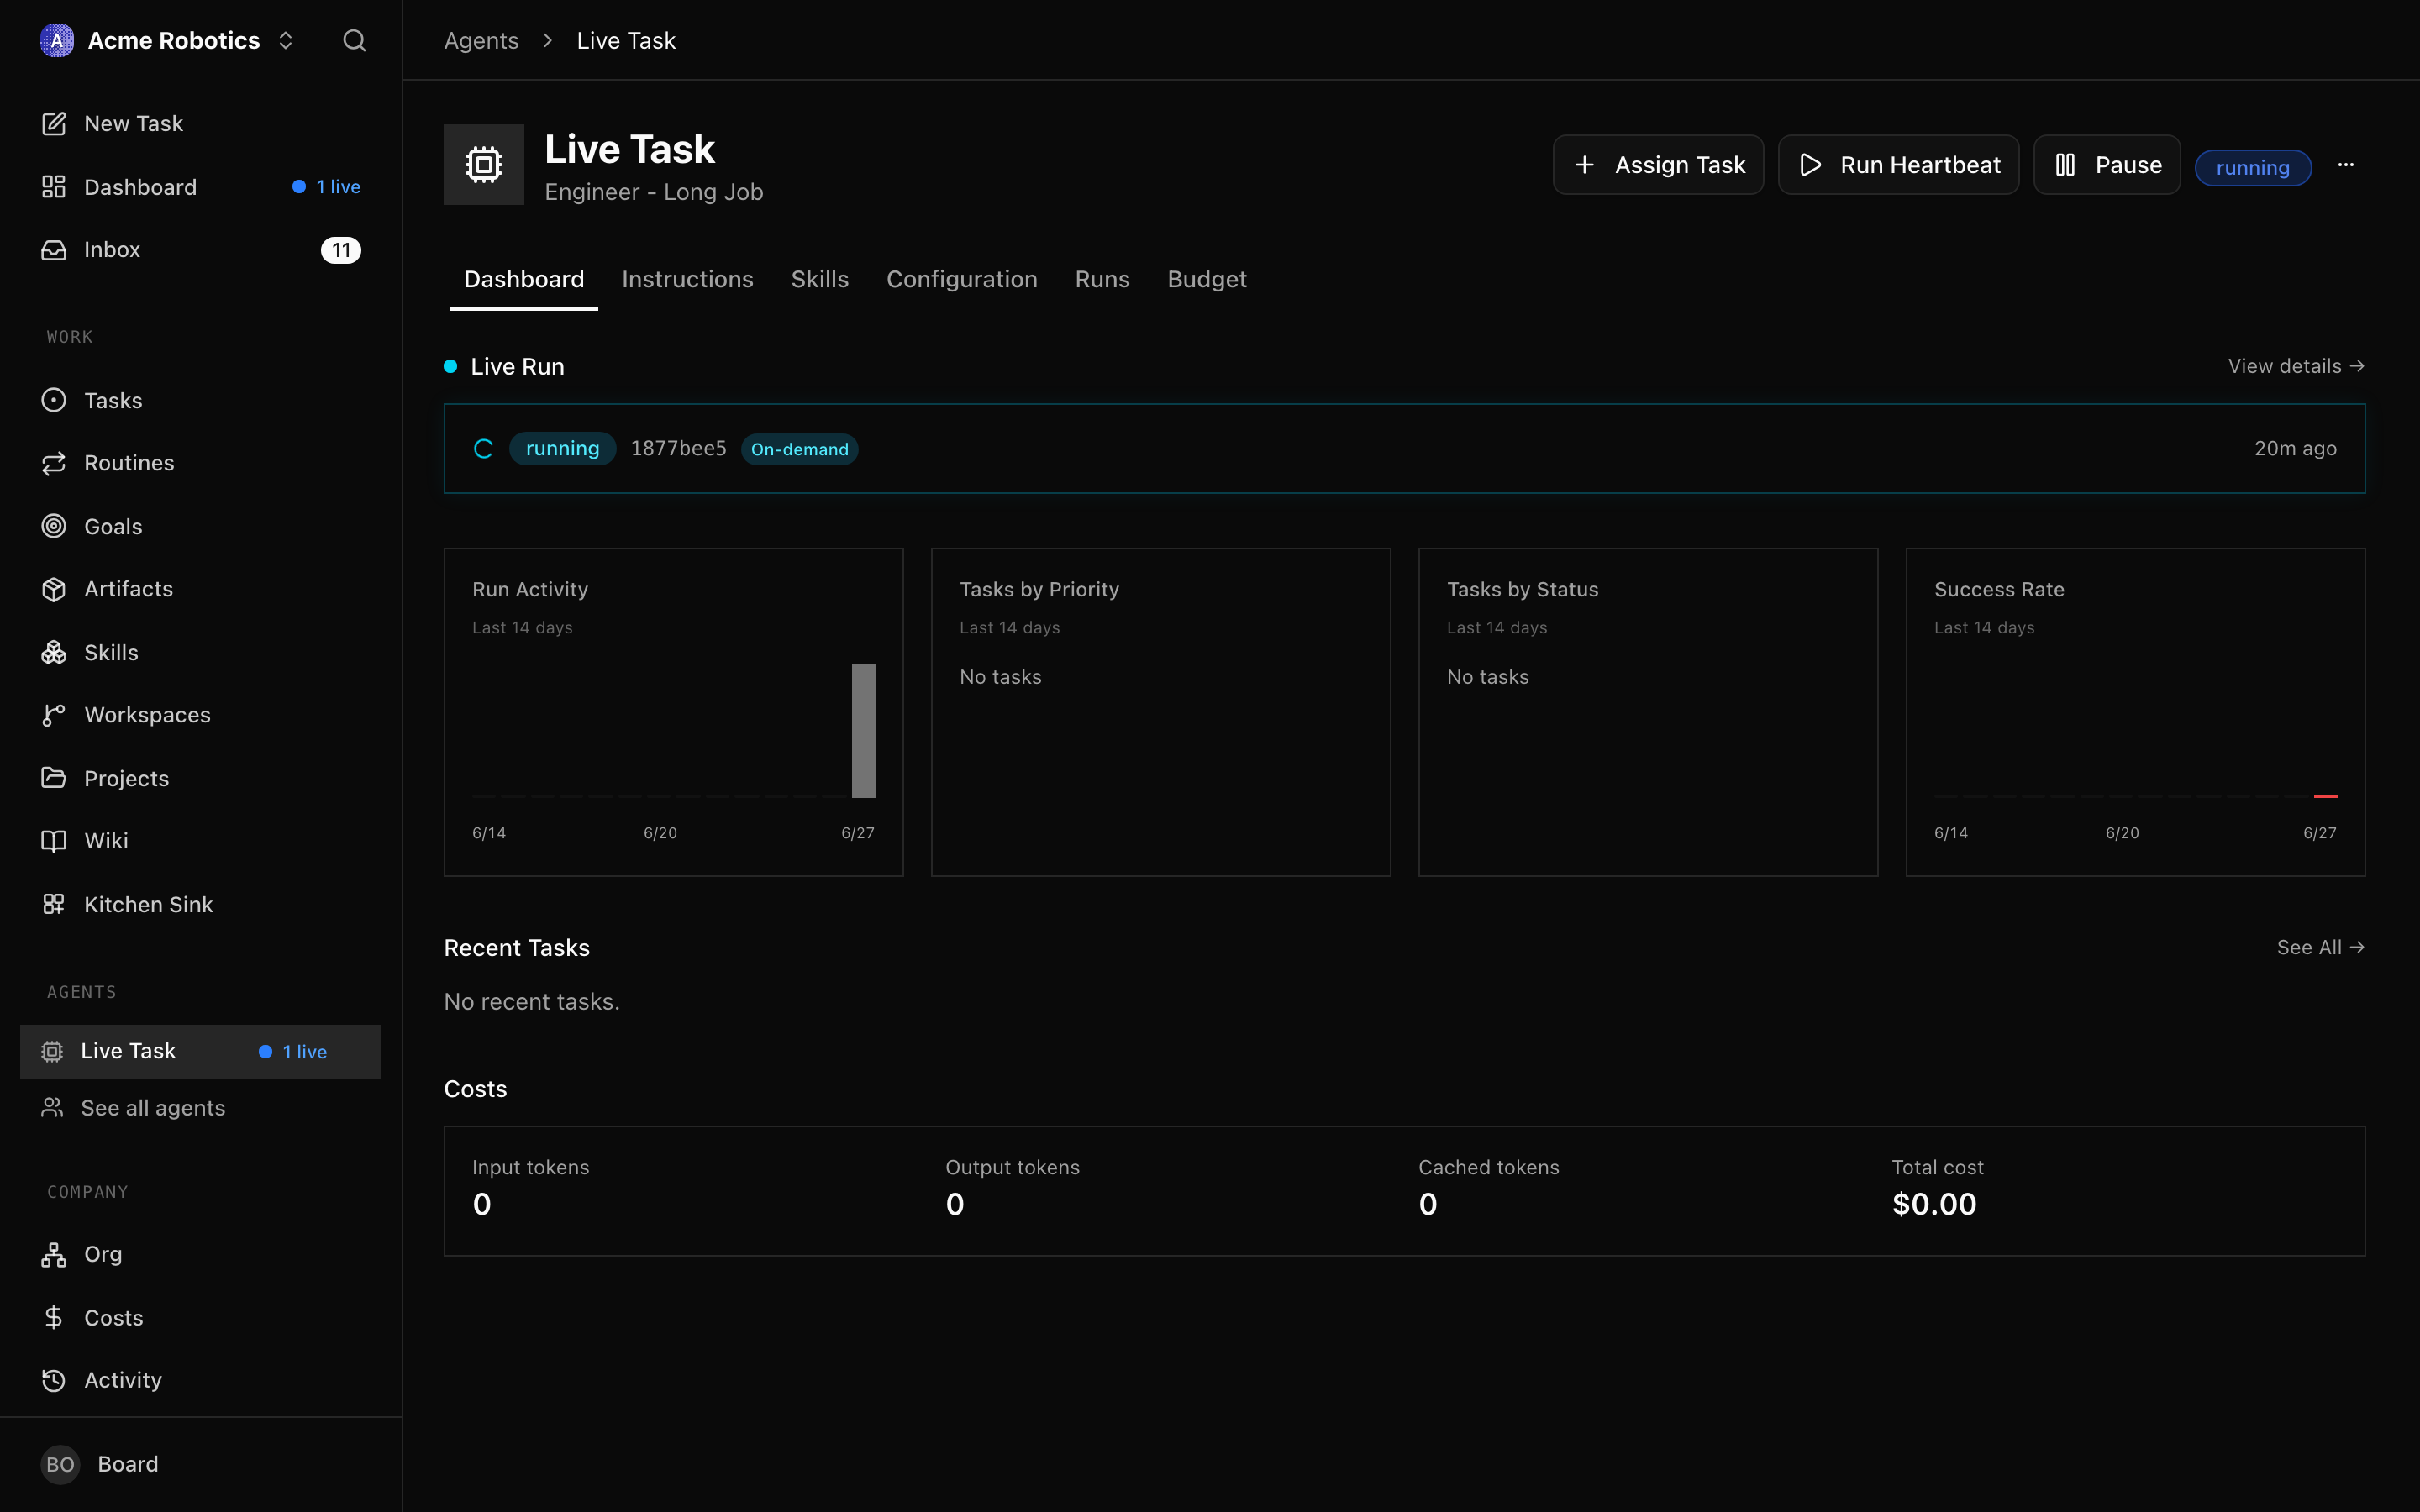Switch to the agent Skills tab
Image resolution: width=2420 pixels, height=1512 pixels.
tap(820, 279)
